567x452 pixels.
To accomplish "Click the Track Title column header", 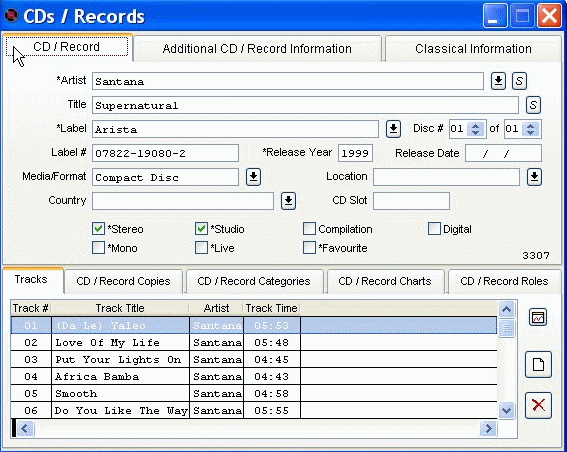I will coord(120,308).
